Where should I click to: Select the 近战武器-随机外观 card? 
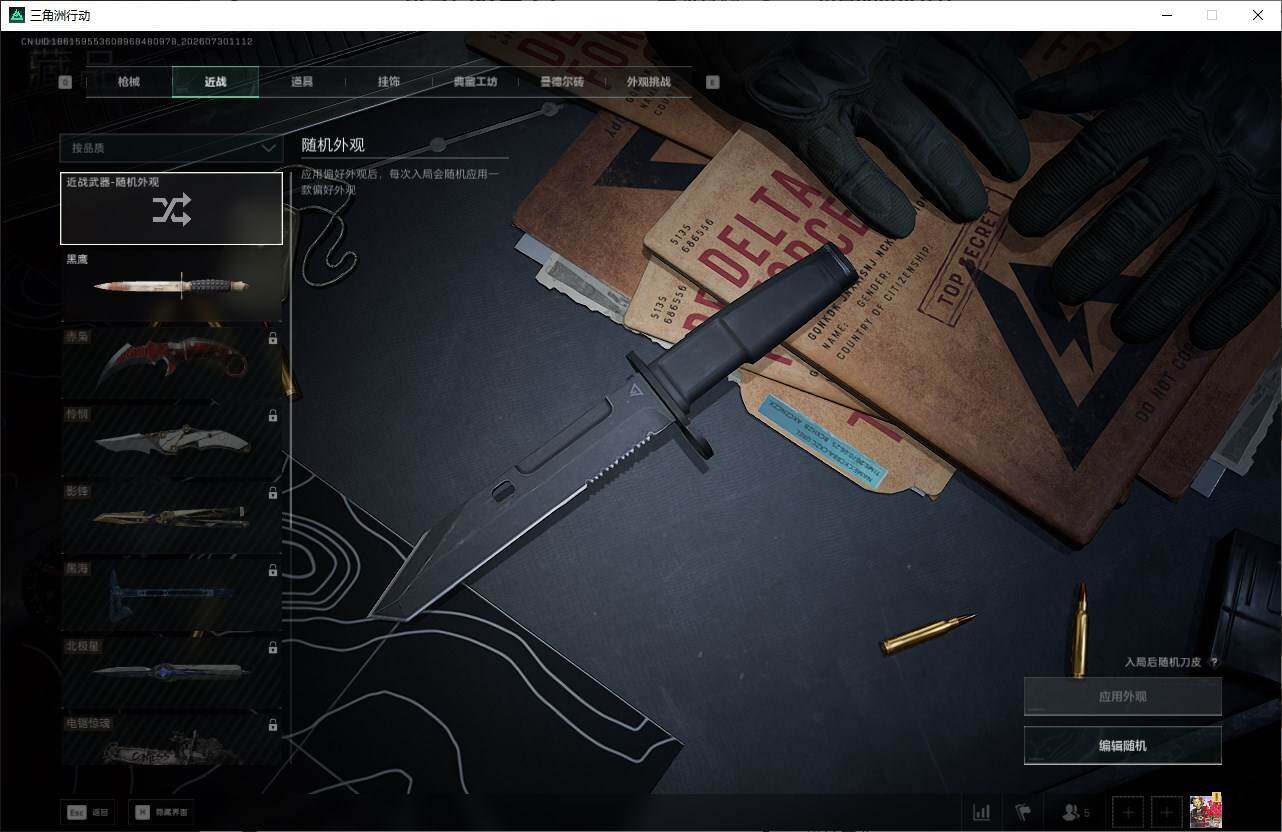click(x=171, y=208)
